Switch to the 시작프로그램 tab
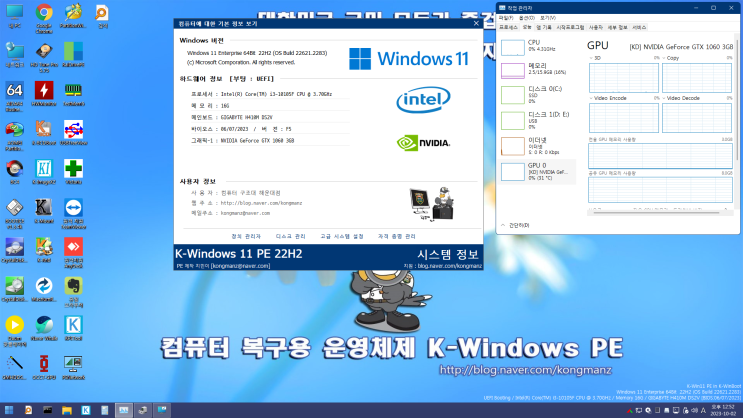Viewport: 743px width, 418px height. click(570, 27)
